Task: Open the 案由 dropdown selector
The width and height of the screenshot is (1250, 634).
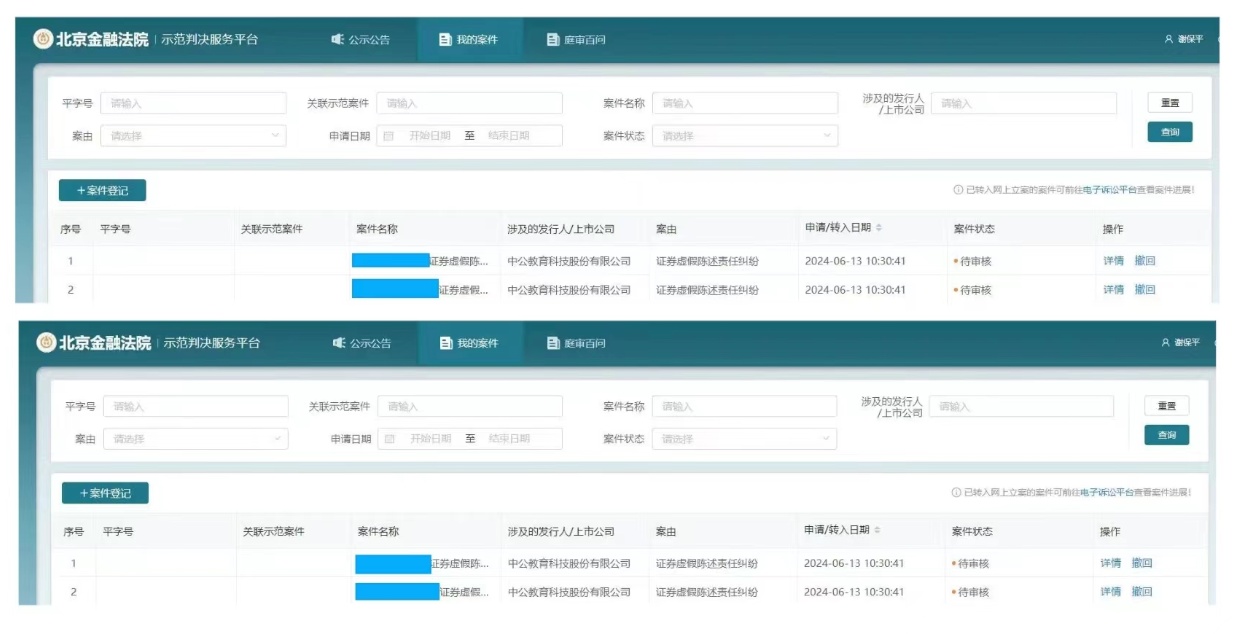Action: 195,134
